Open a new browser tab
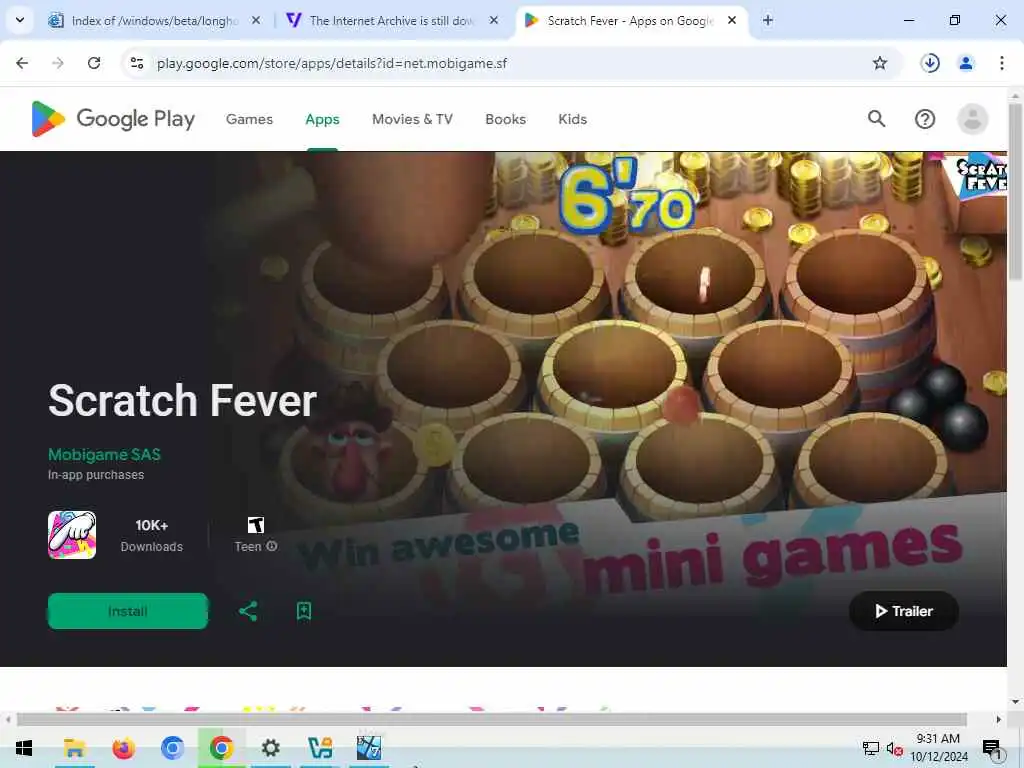The height and width of the screenshot is (768, 1024). pos(768,20)
